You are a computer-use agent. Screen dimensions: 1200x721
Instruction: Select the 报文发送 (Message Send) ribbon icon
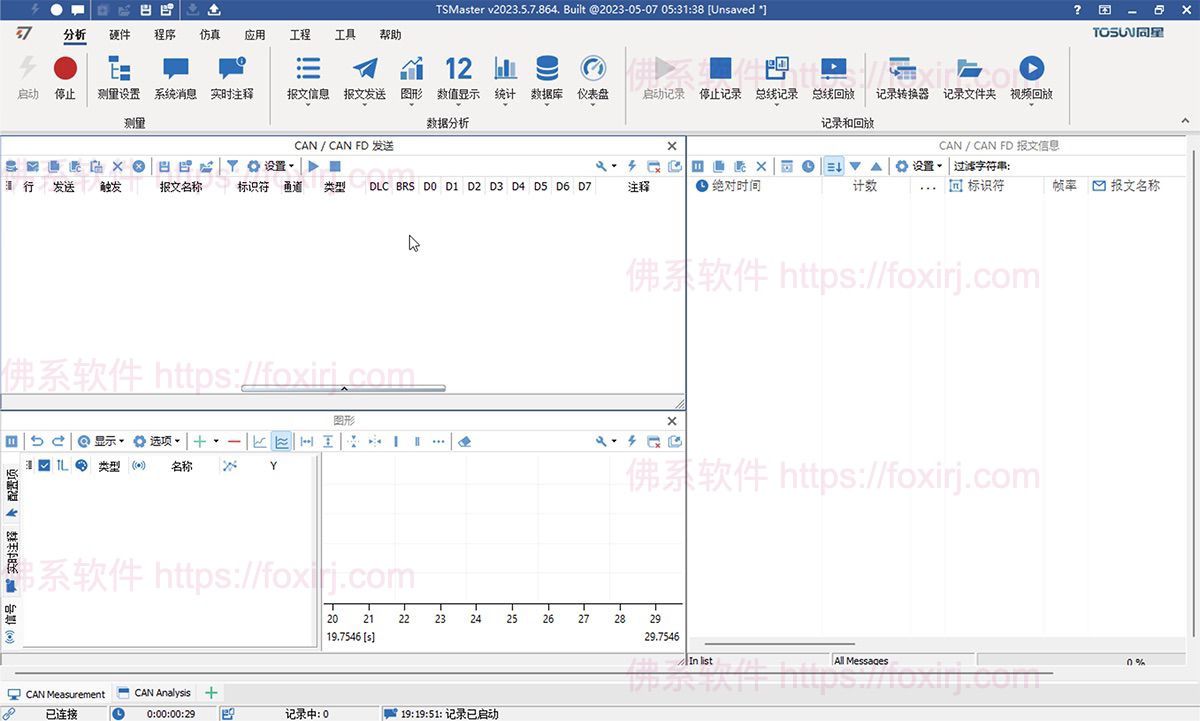pyautogui.click(x=365, y=78)
